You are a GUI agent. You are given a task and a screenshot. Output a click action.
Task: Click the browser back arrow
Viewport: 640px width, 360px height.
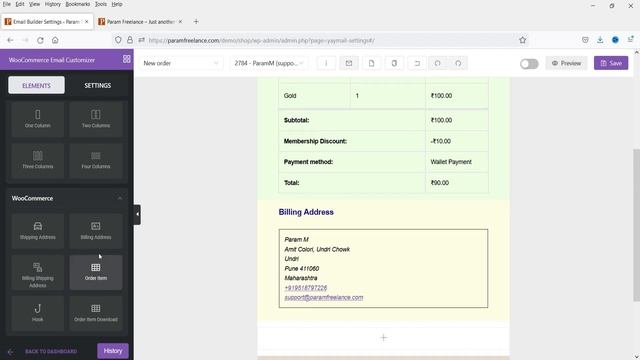coord(10,40)
